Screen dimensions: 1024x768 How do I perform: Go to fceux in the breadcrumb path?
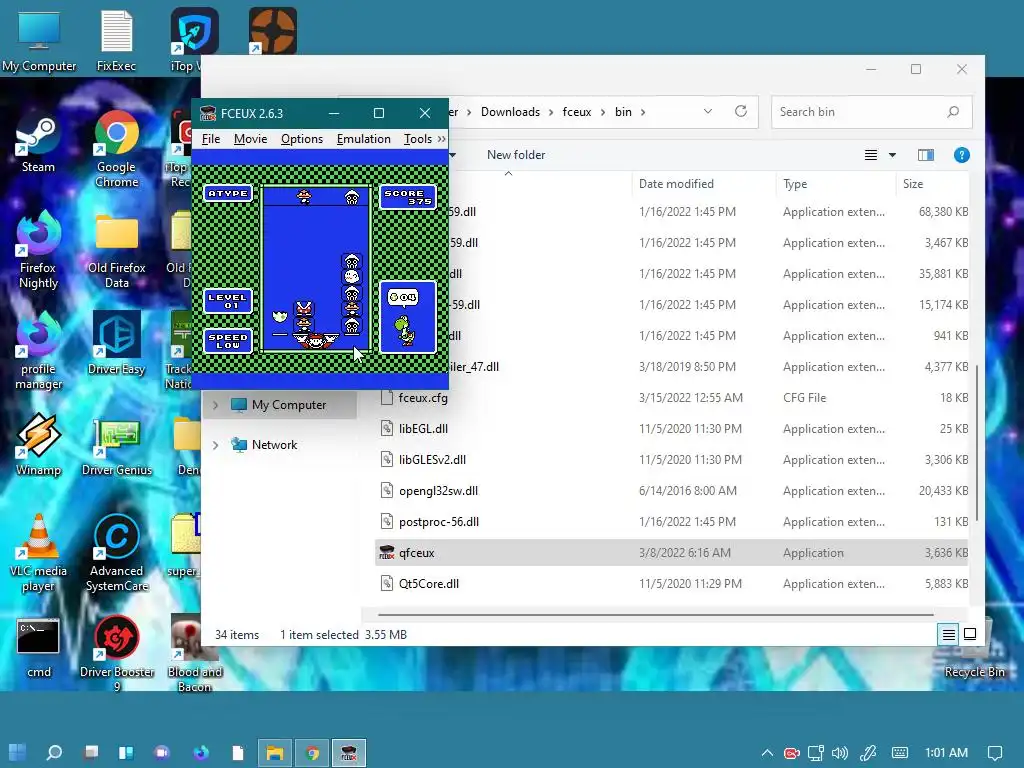tap(577, 112)
